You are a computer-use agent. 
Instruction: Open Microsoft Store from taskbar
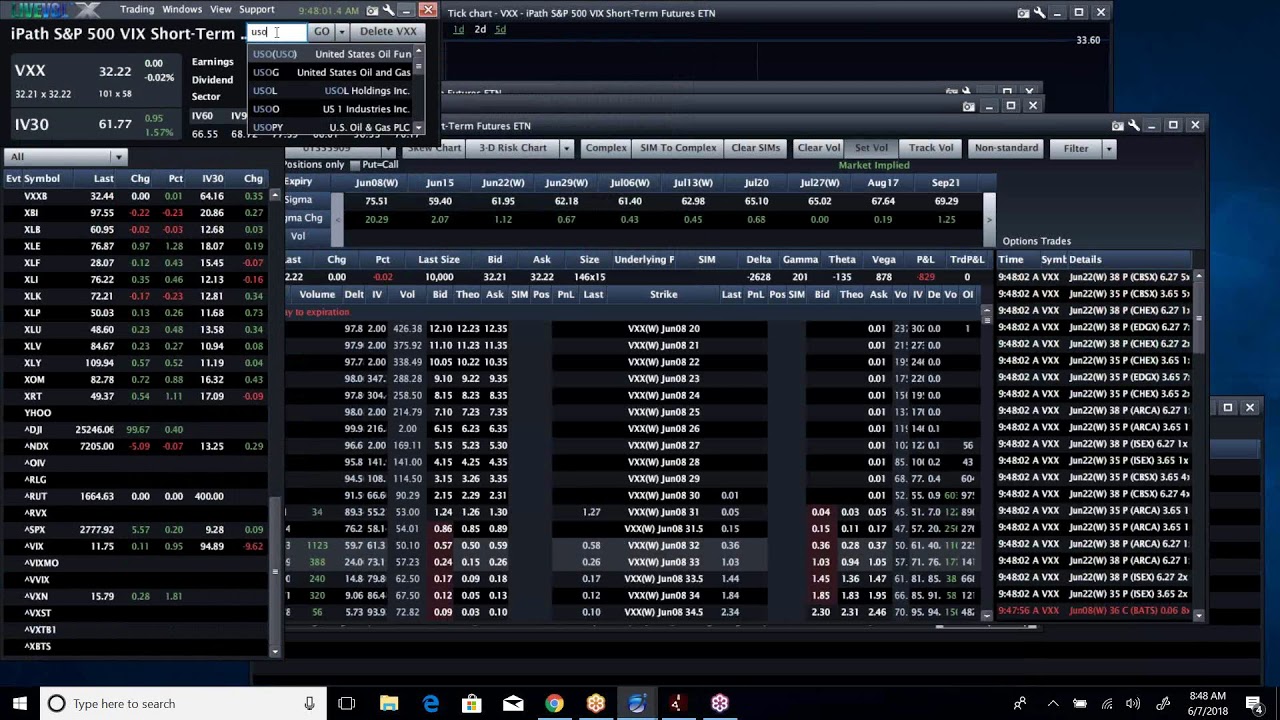coord(471,703)
